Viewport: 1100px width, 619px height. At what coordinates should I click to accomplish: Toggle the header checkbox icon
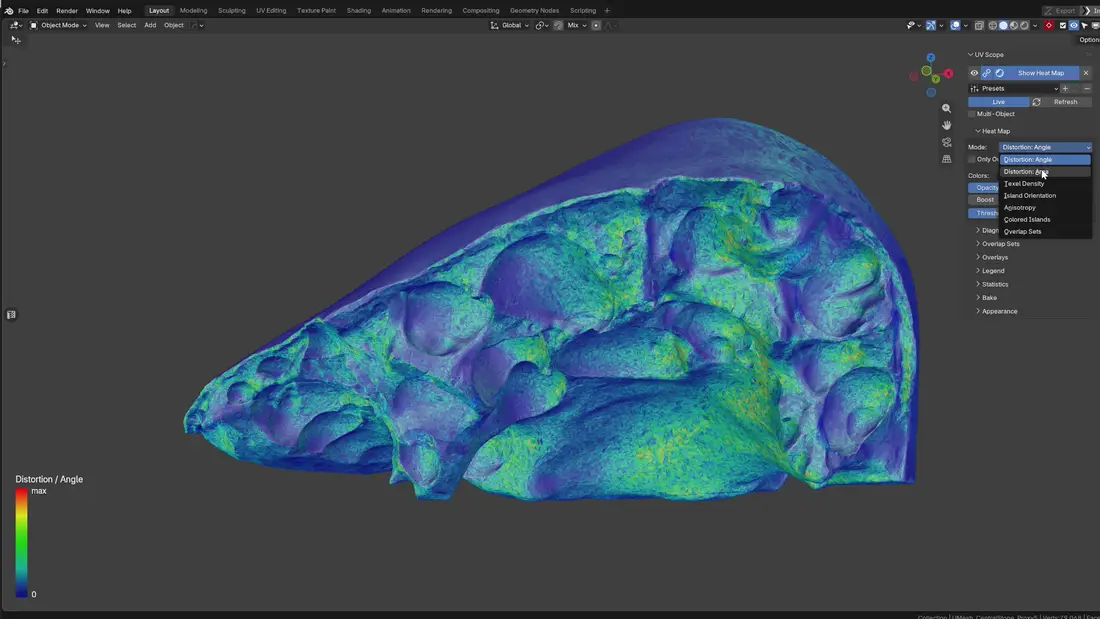pos(1063,25)
